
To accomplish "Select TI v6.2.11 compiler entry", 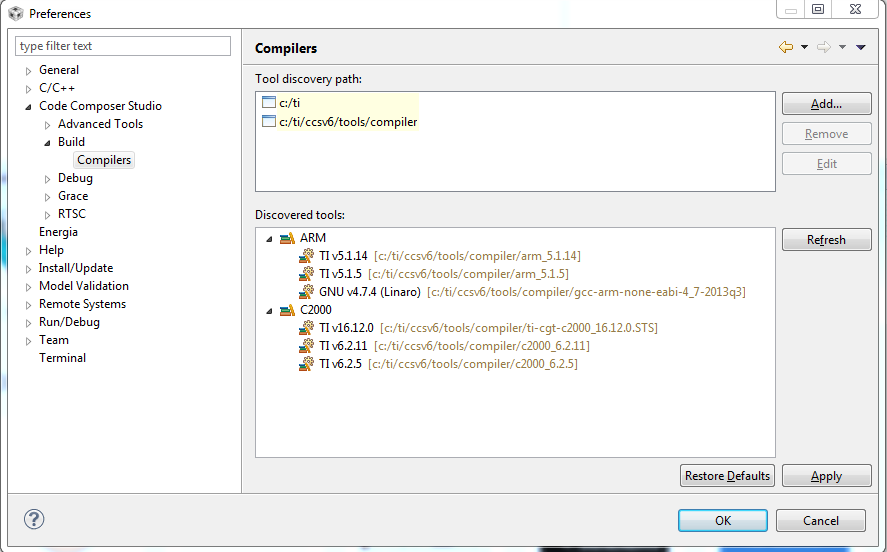I will click(454, 346).
